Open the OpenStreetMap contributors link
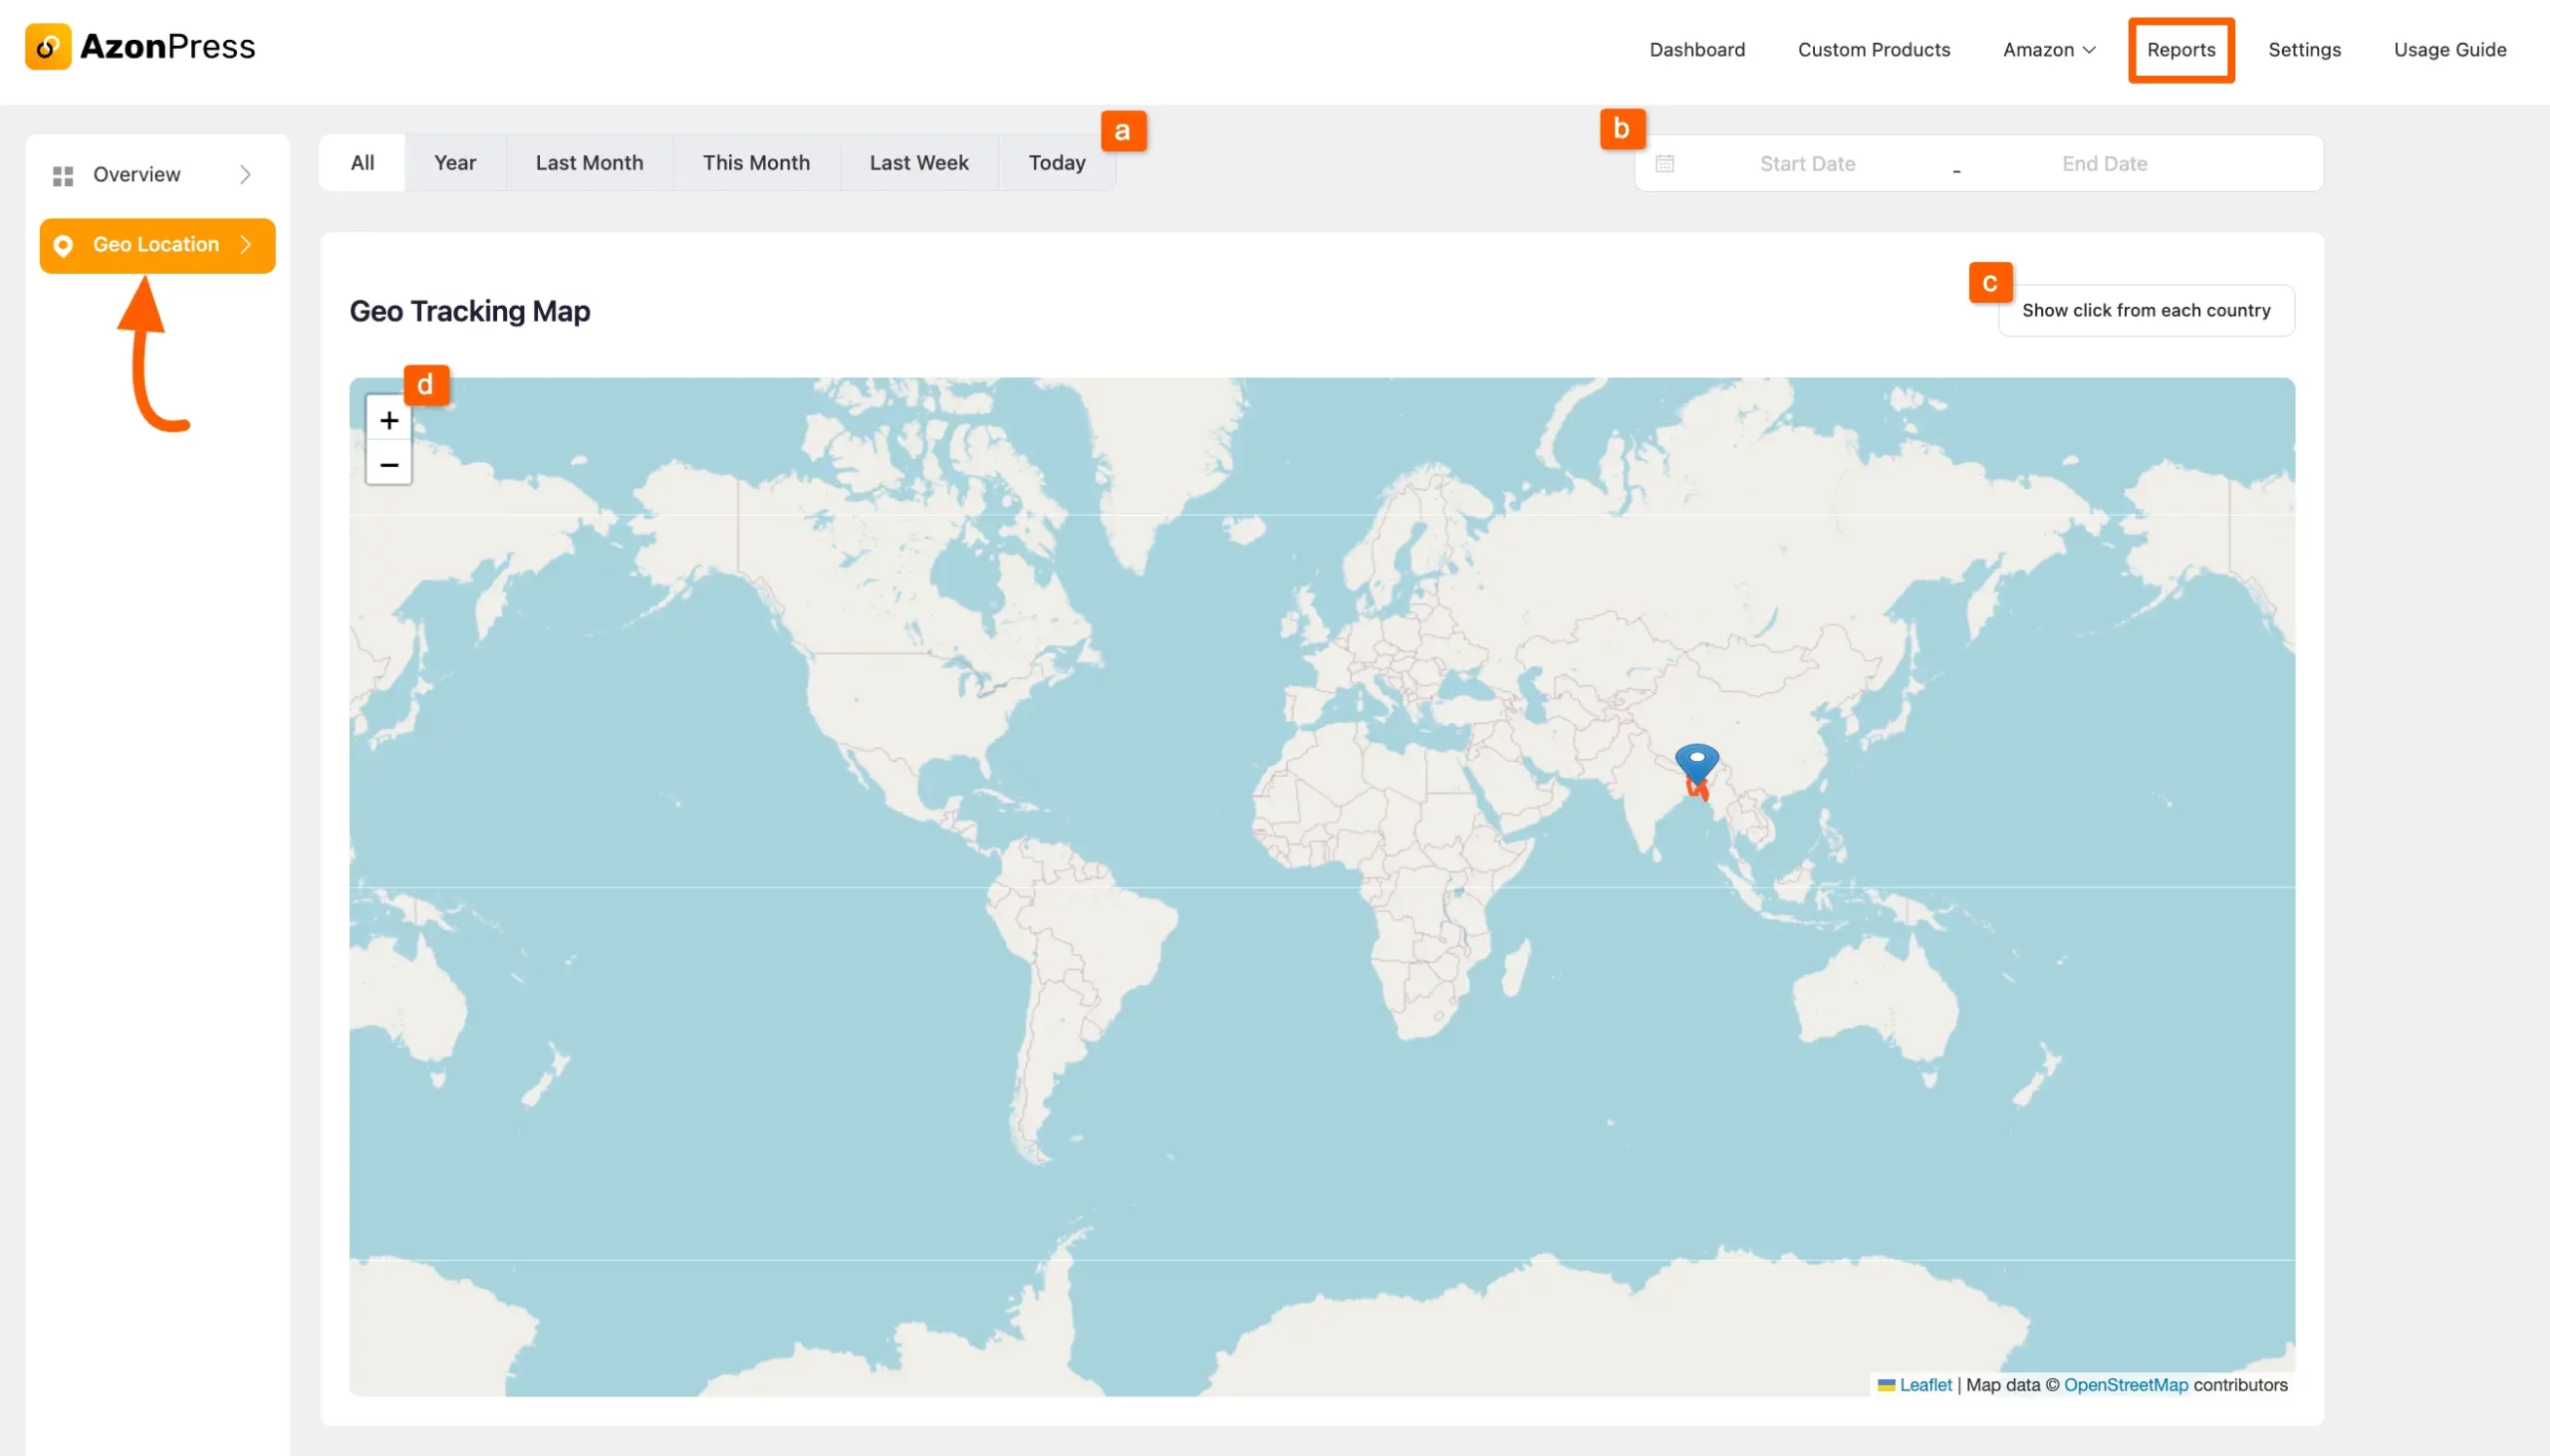The width and height of the screenshot is (2550, 1456). [2125, 1384]
